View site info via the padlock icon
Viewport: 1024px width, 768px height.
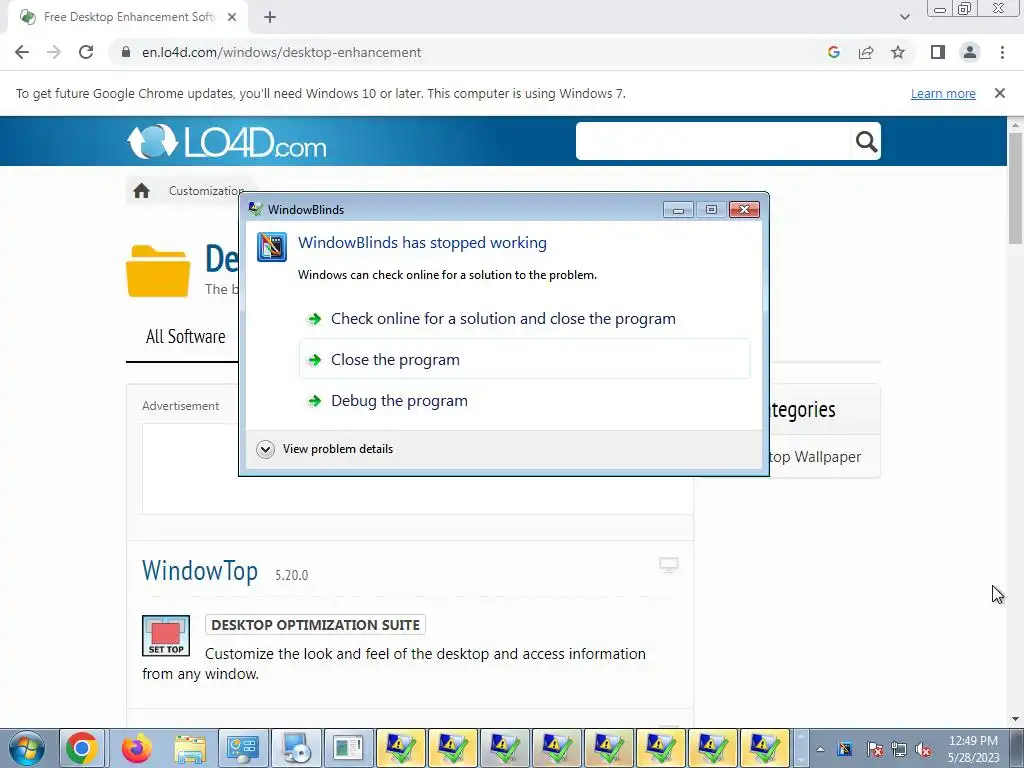[126, 52]
